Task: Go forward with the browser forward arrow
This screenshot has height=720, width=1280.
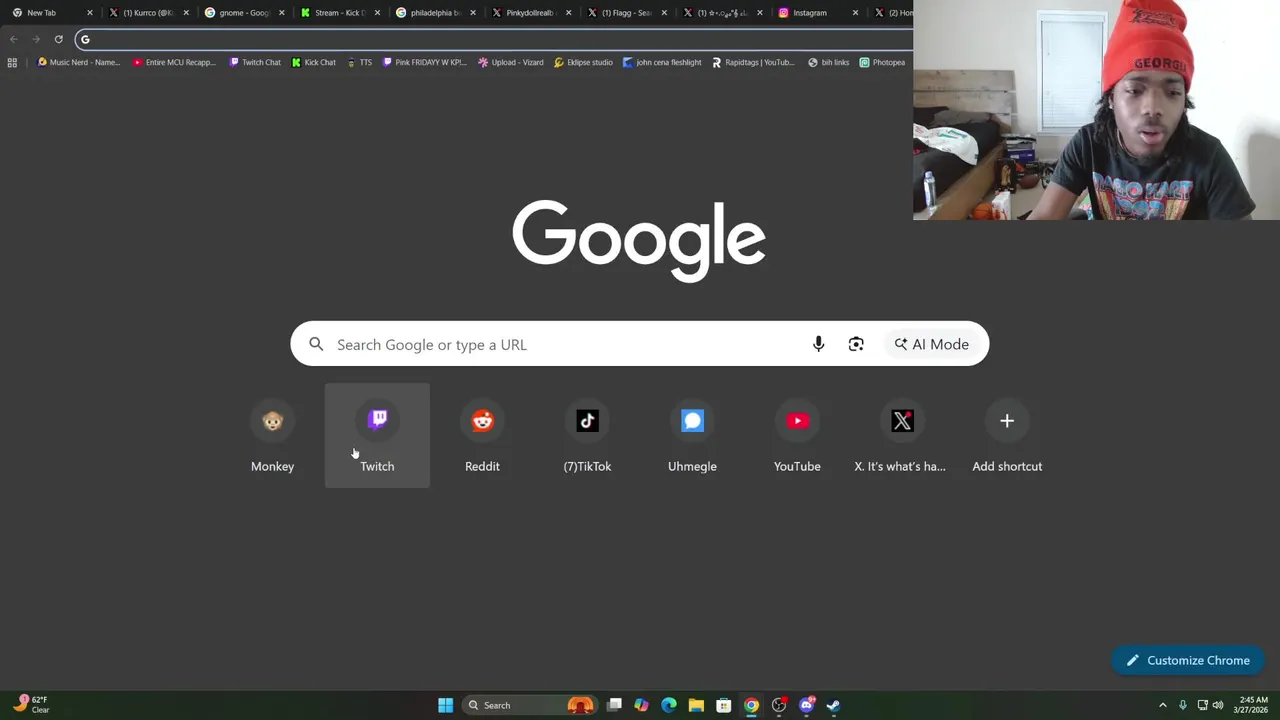Action: (36, 39)
